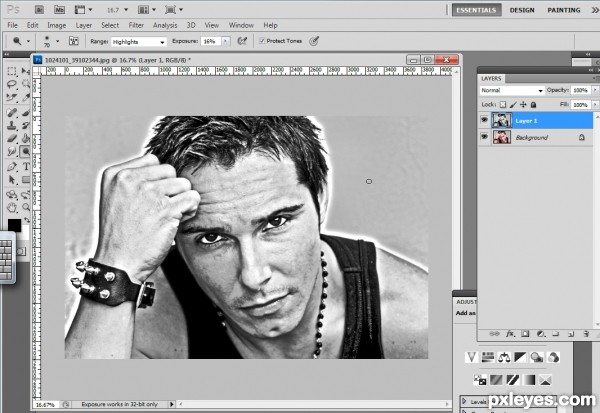
Task: Delete layer using trash icon
Action: [586, 334]
